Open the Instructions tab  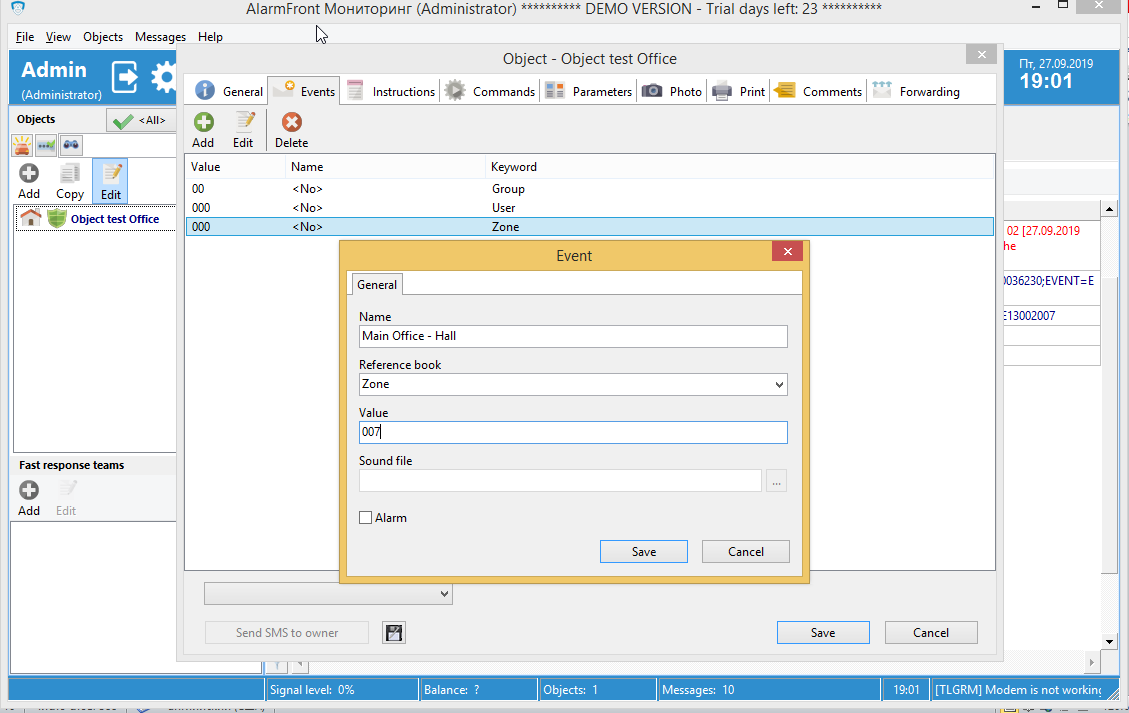coord(391,91)
